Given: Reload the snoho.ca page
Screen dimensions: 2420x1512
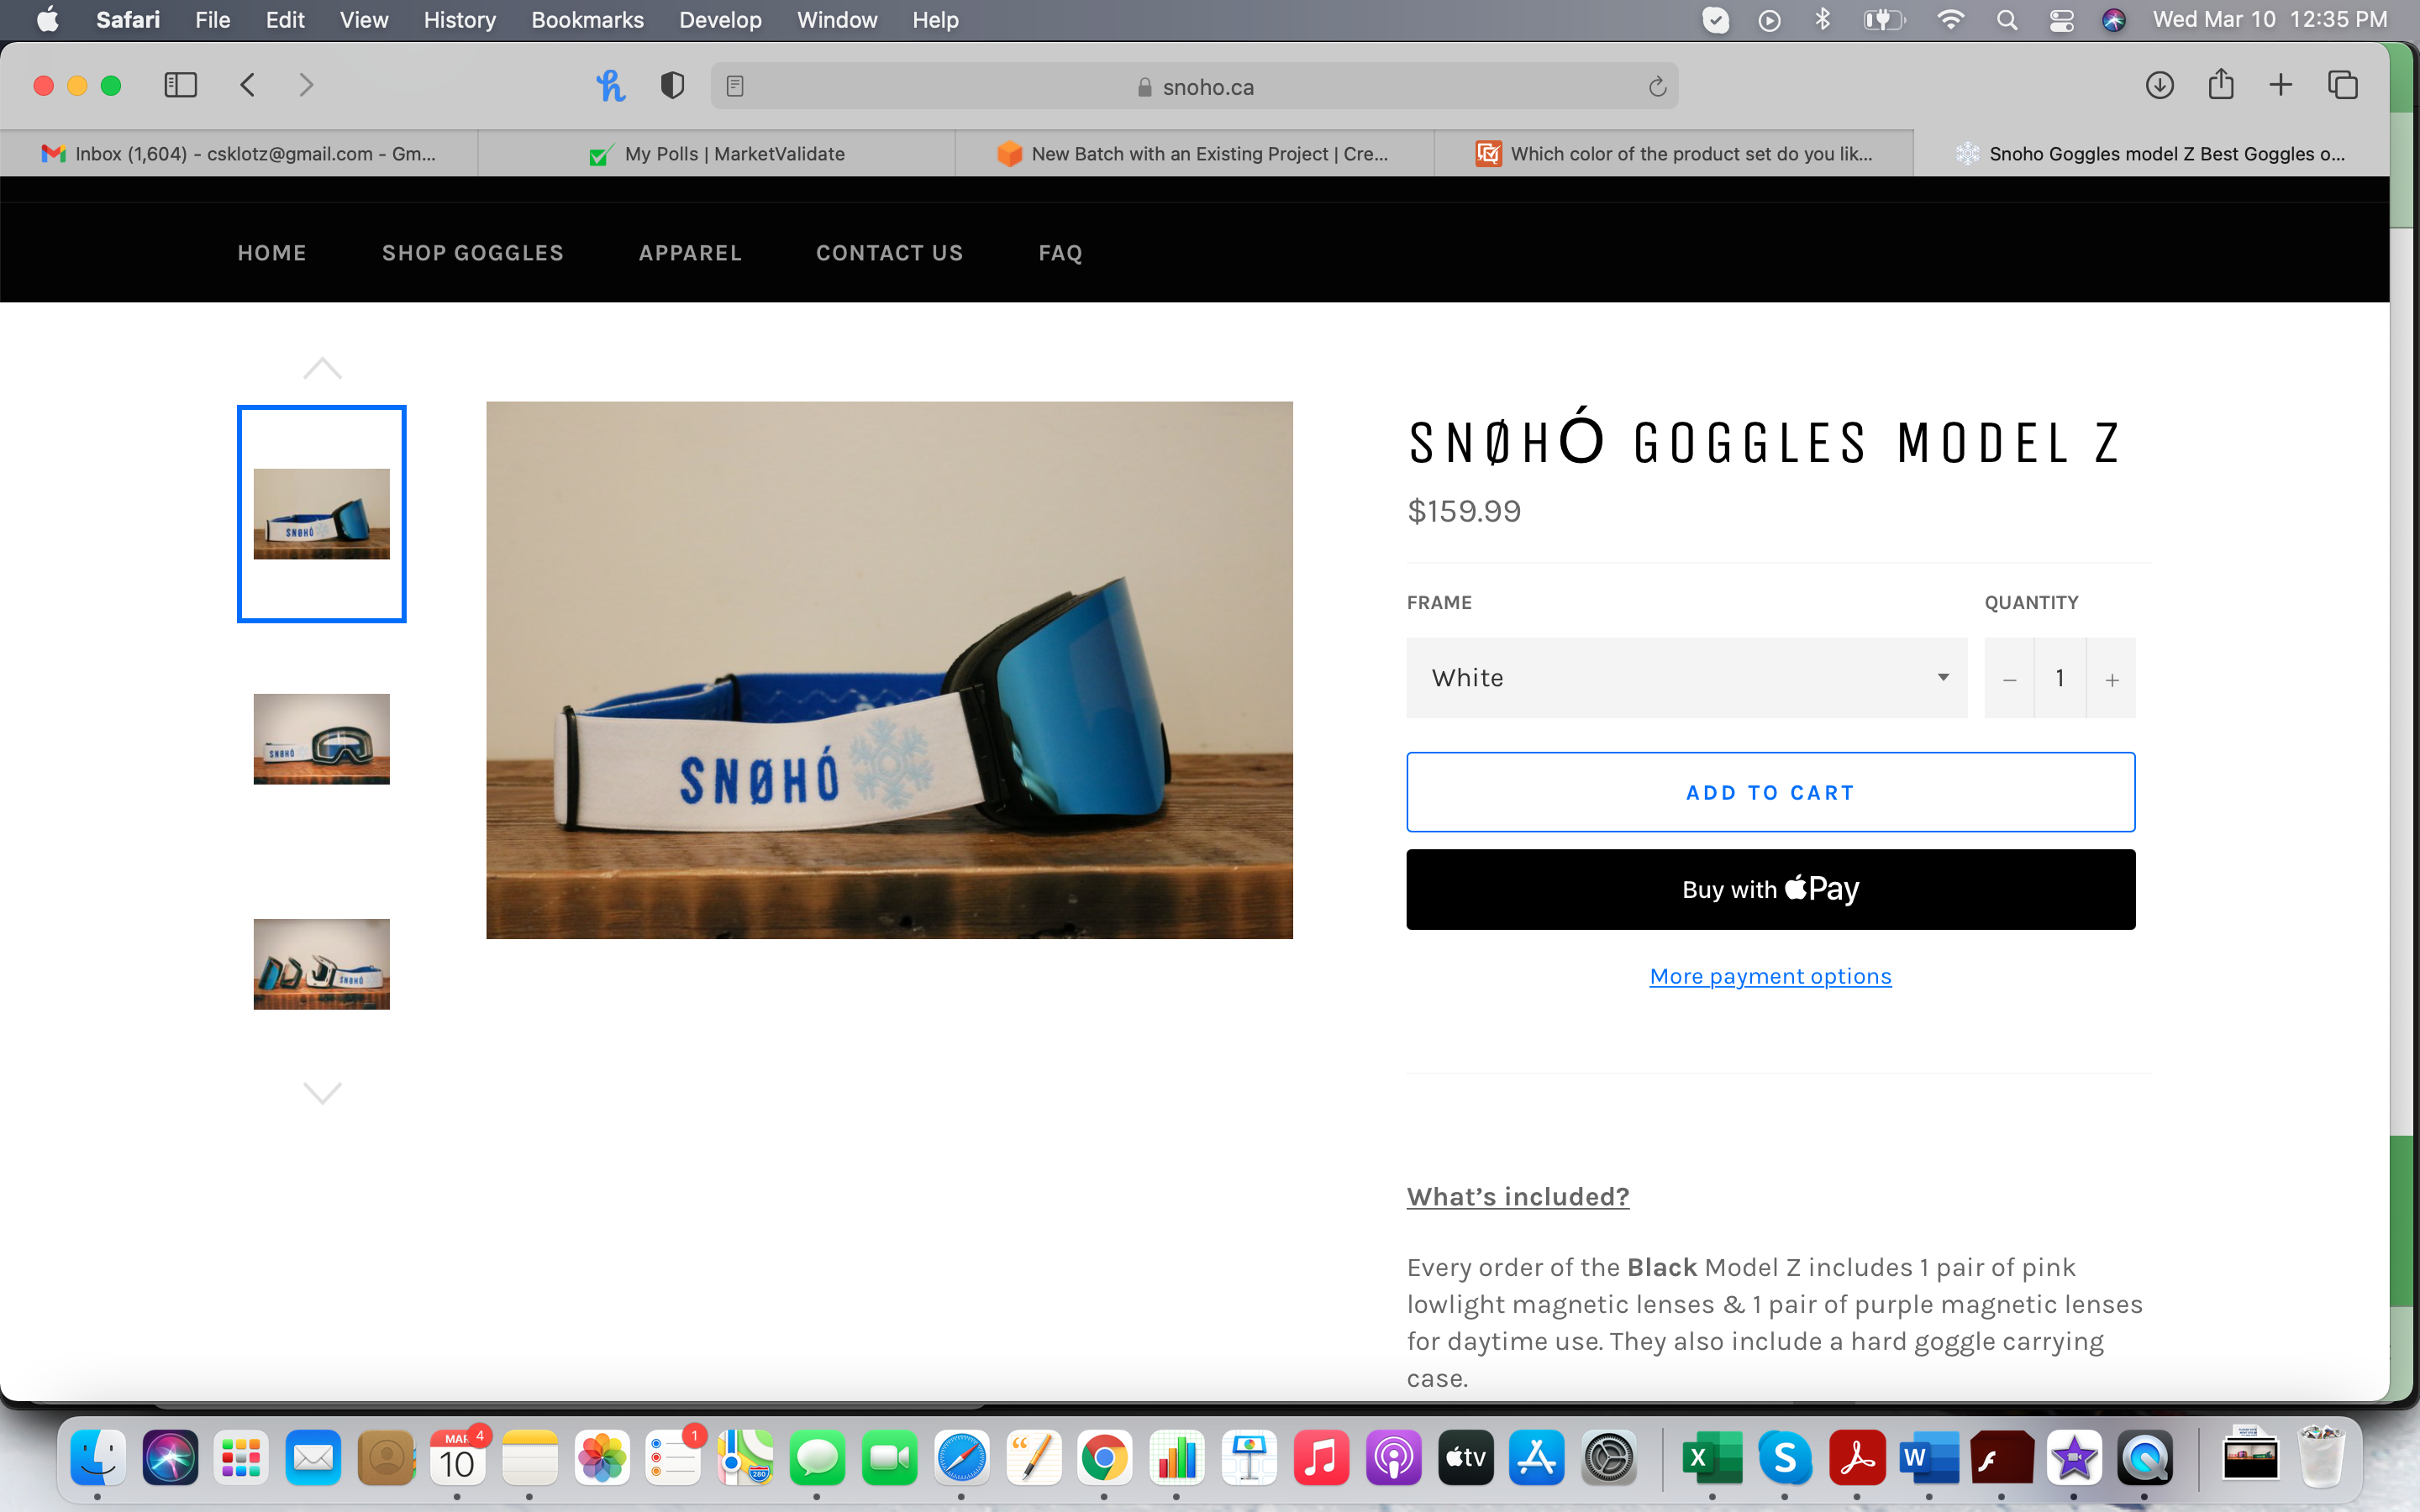Looking at the screenshot, I should tap(1657, 87).
